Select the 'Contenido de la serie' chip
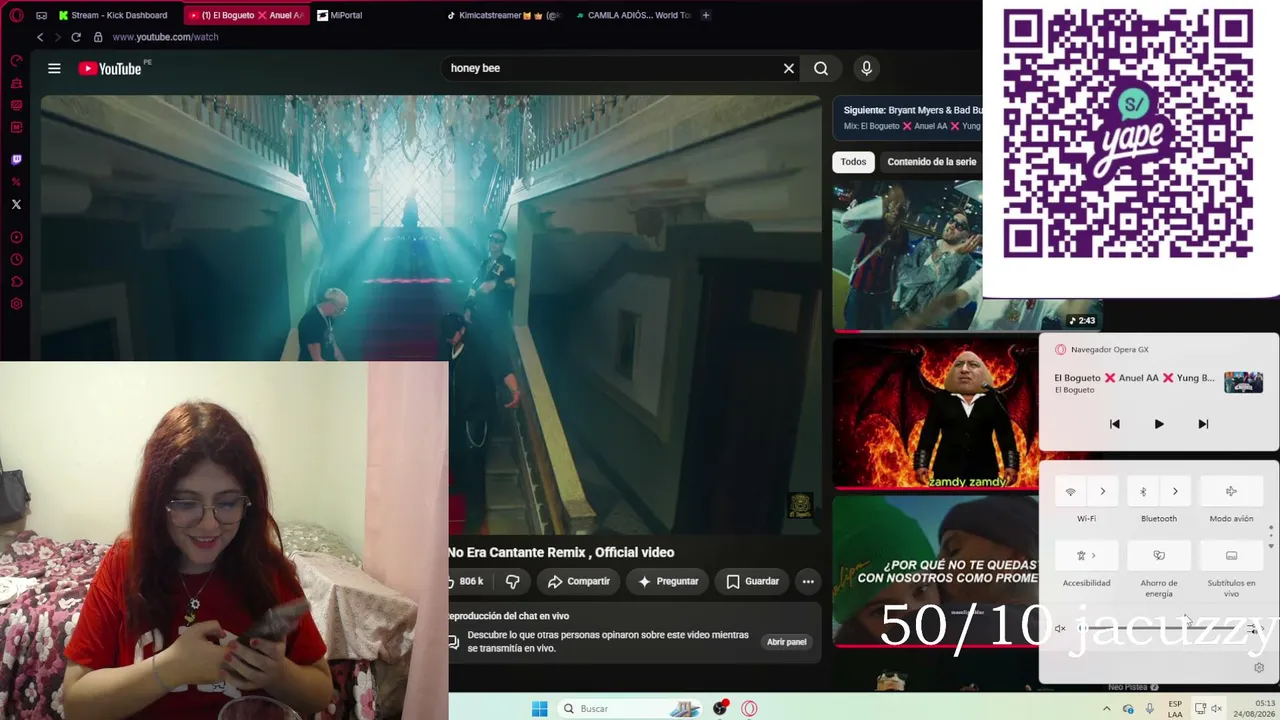The image size is (1280, 720). point(931,162)
